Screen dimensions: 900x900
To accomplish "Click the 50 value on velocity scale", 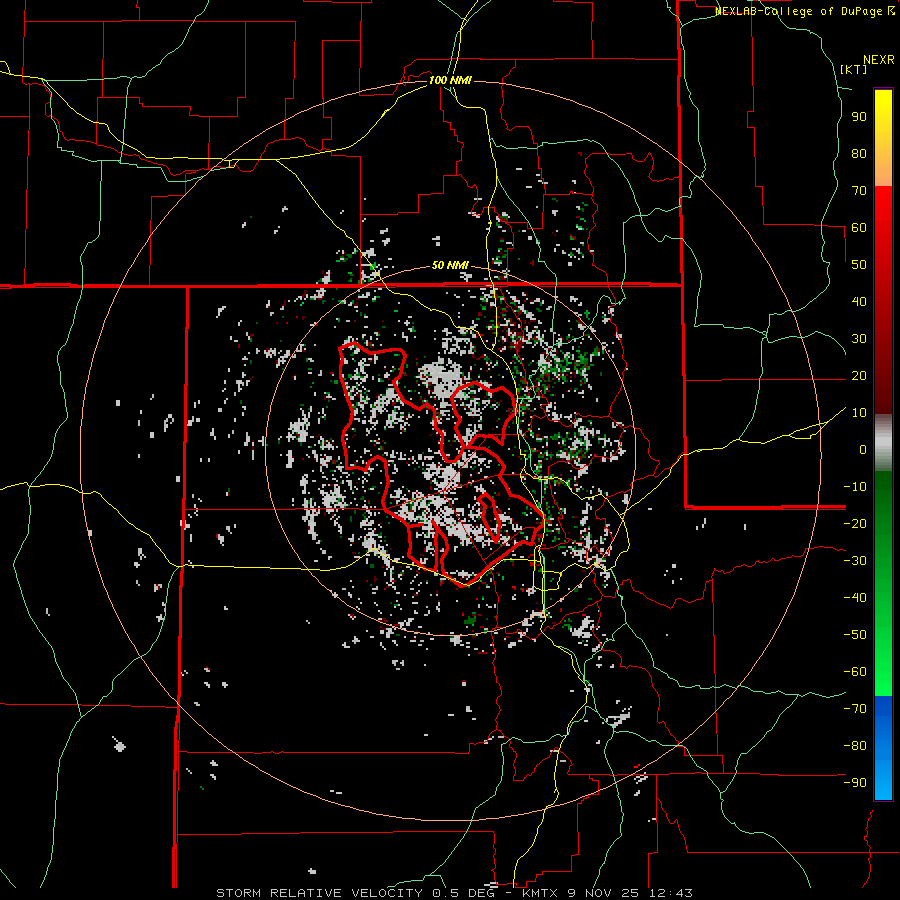I will [859, 265].
